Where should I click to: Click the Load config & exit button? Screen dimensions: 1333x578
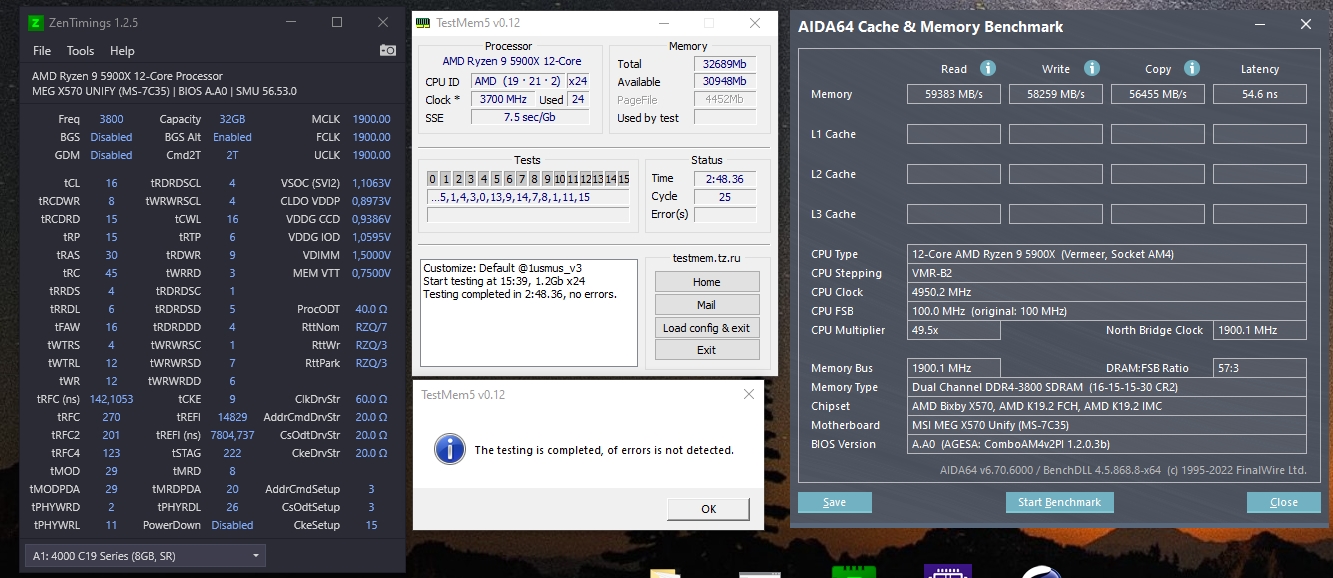coord(706,328)
